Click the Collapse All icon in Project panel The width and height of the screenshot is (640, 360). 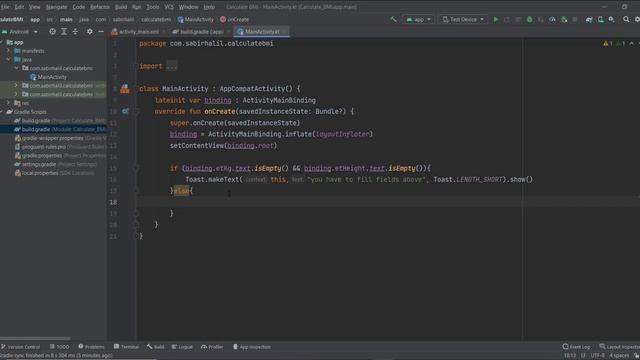pos(75,31)
